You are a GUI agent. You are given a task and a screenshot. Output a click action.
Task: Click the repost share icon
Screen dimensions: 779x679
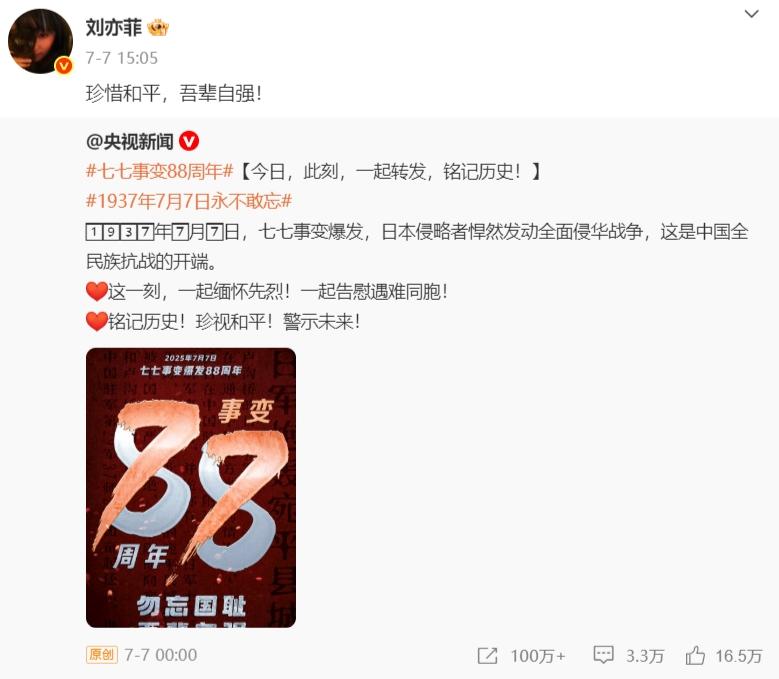tap(487, 656)
